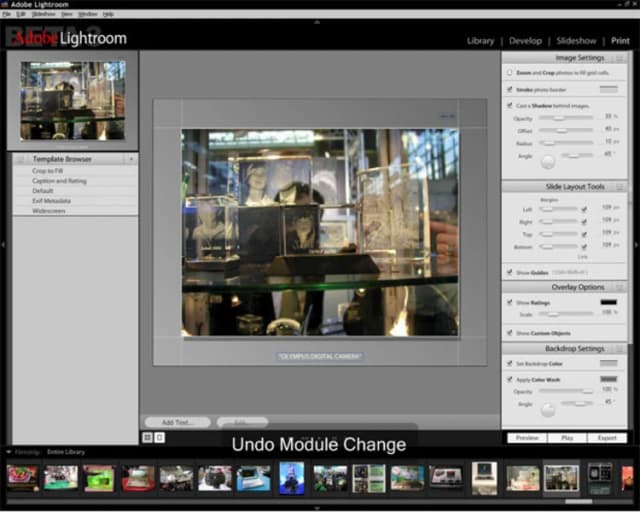Click Template Browser left header icon
Viewport: 640px width, 512px height.
20,159
